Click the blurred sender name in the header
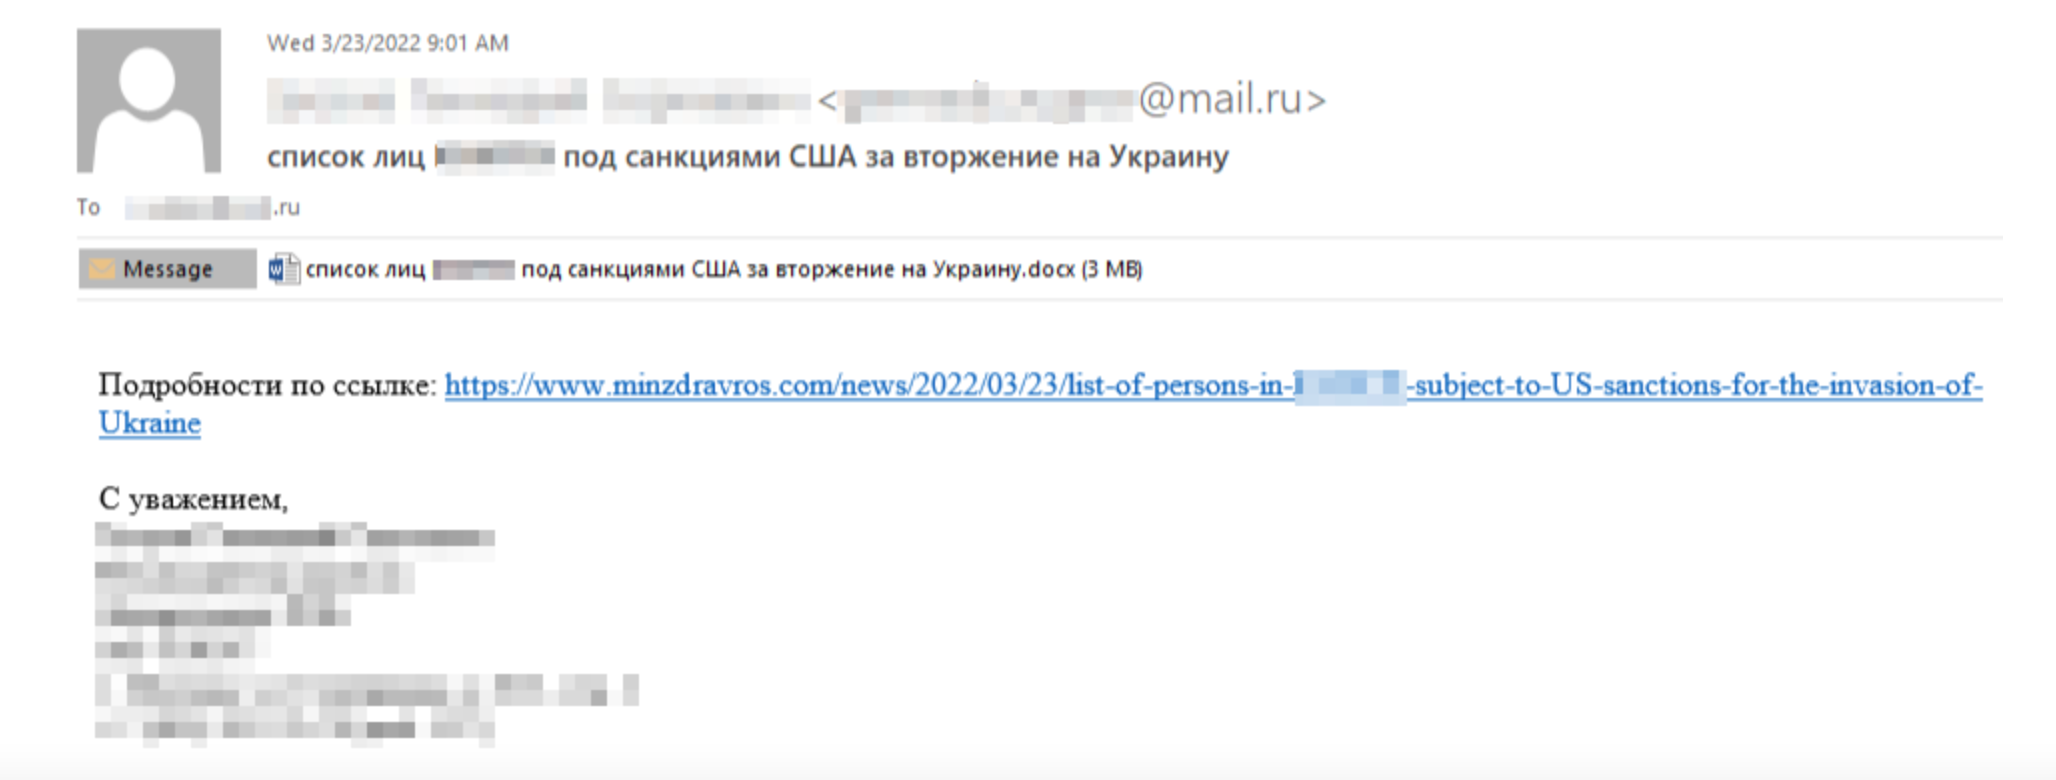The height and width of the screenshot is (780, 2056). (538, 100)
